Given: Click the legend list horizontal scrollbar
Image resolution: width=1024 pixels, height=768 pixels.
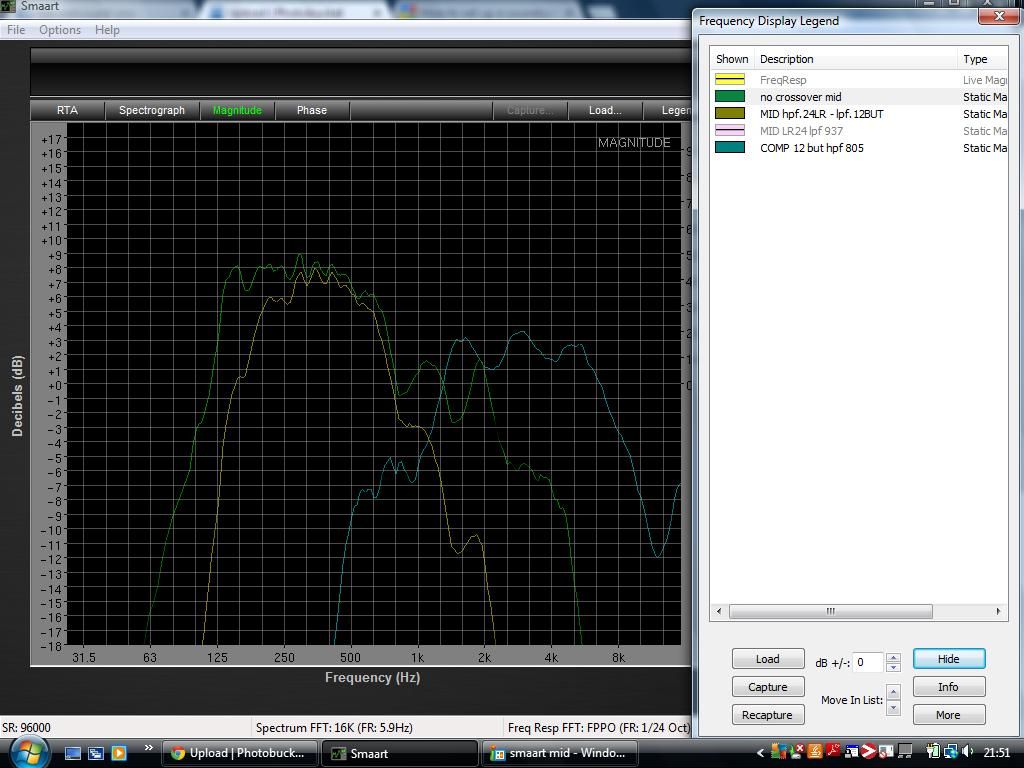Looking at the screenshot, I should (830, 611).
